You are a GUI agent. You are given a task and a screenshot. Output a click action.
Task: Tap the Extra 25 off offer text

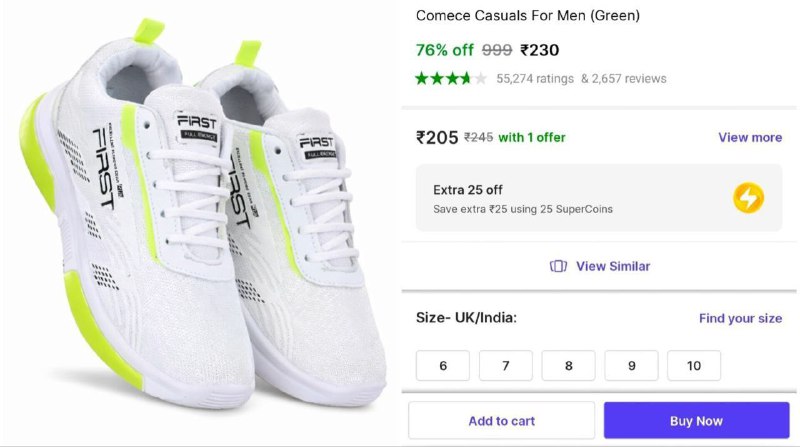[x=468, y=189]
